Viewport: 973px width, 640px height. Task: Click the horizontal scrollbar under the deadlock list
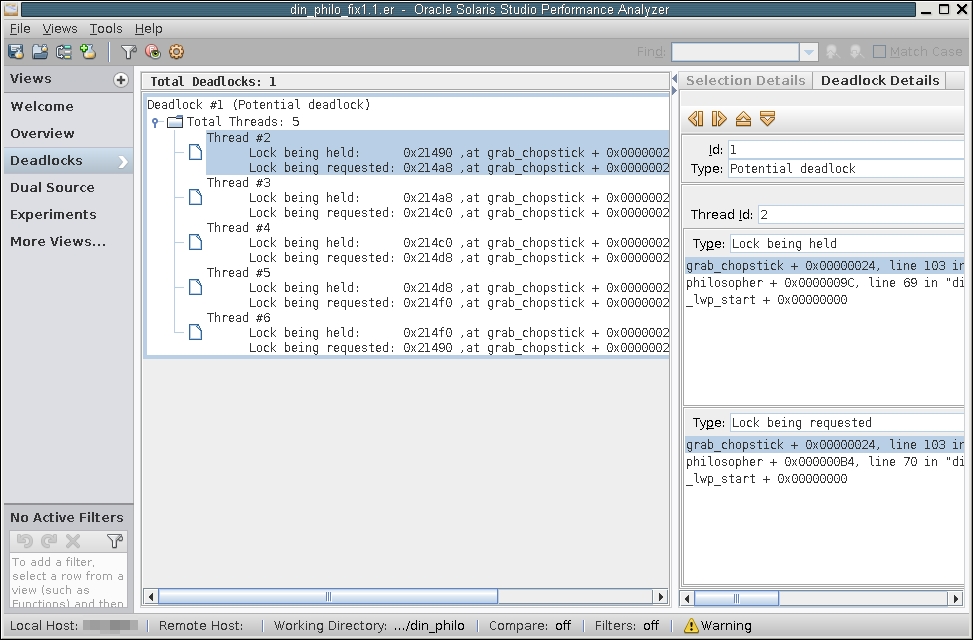tap(328, 597)
